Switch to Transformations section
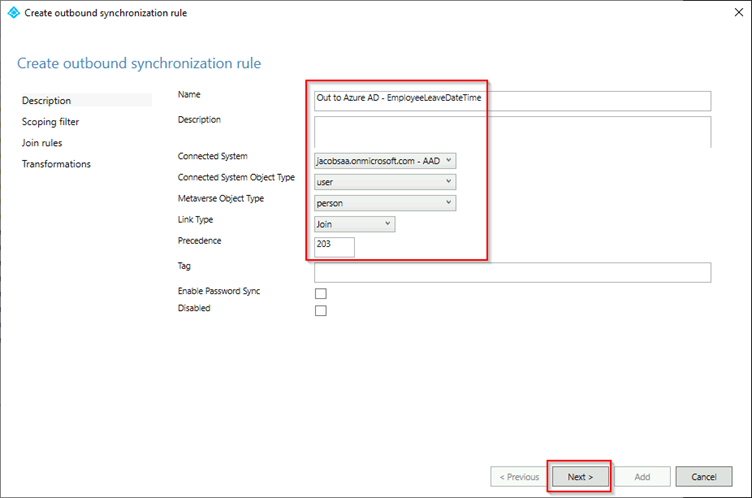This screenshot has width=752, height=498. [x=56, y=164]
